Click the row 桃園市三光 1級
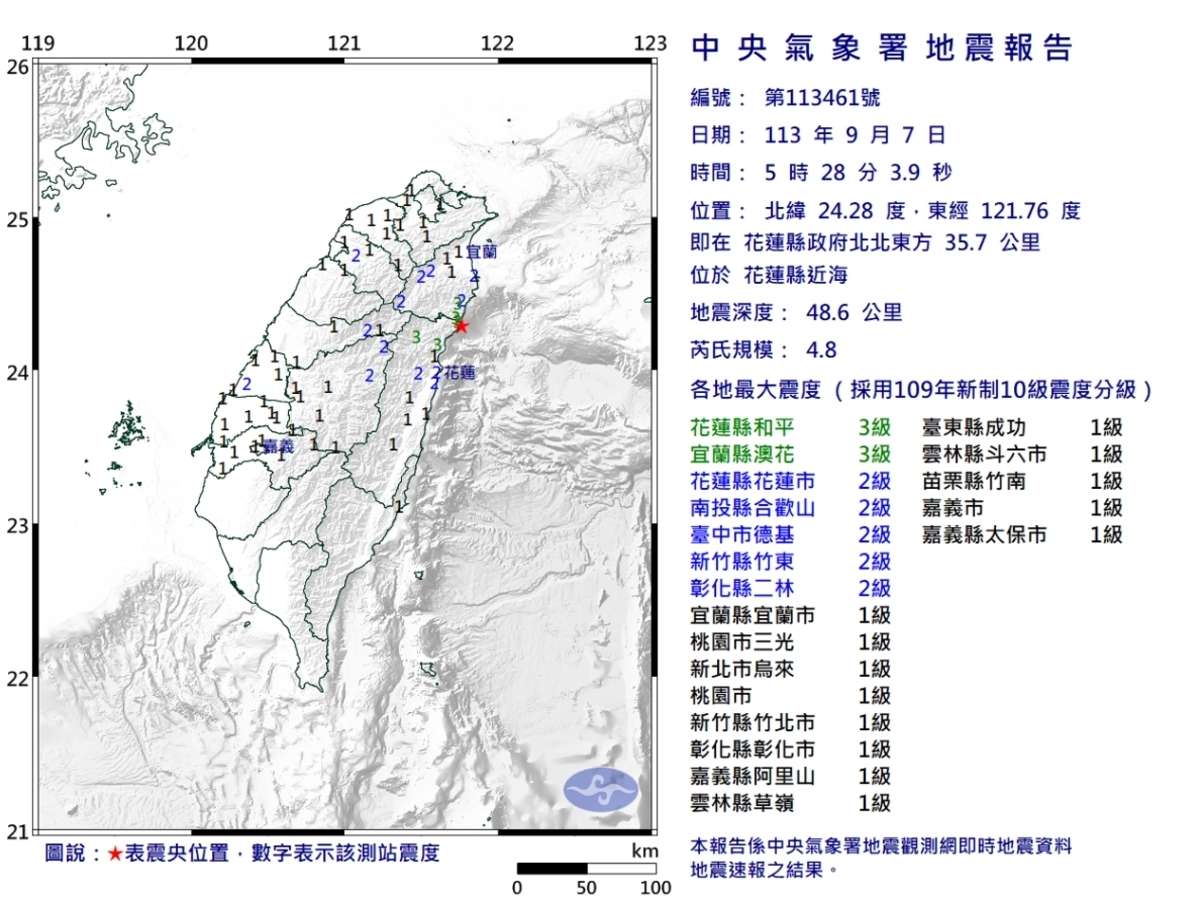 791,642
